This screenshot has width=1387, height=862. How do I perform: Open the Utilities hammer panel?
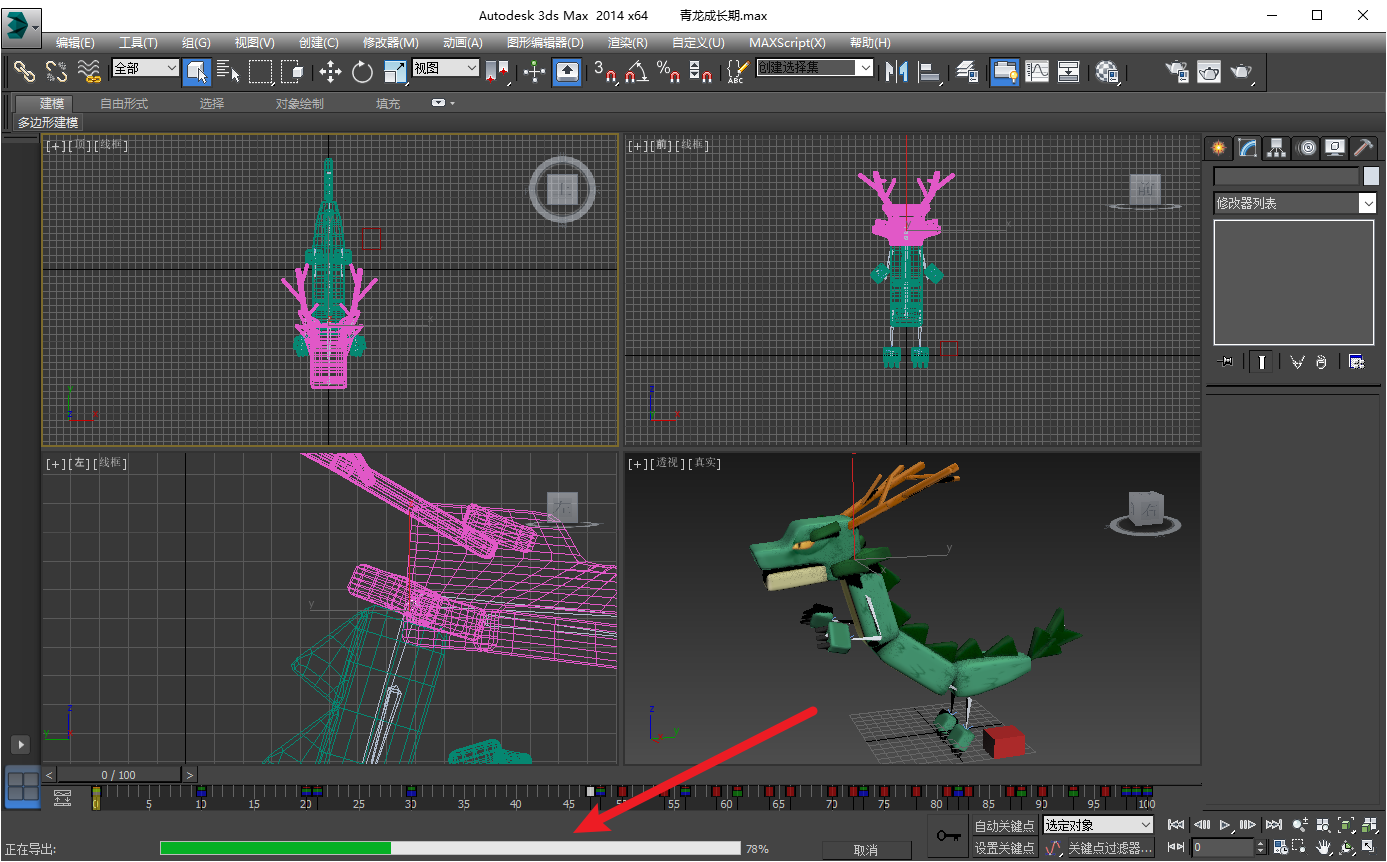click(x=1363, y=148)
